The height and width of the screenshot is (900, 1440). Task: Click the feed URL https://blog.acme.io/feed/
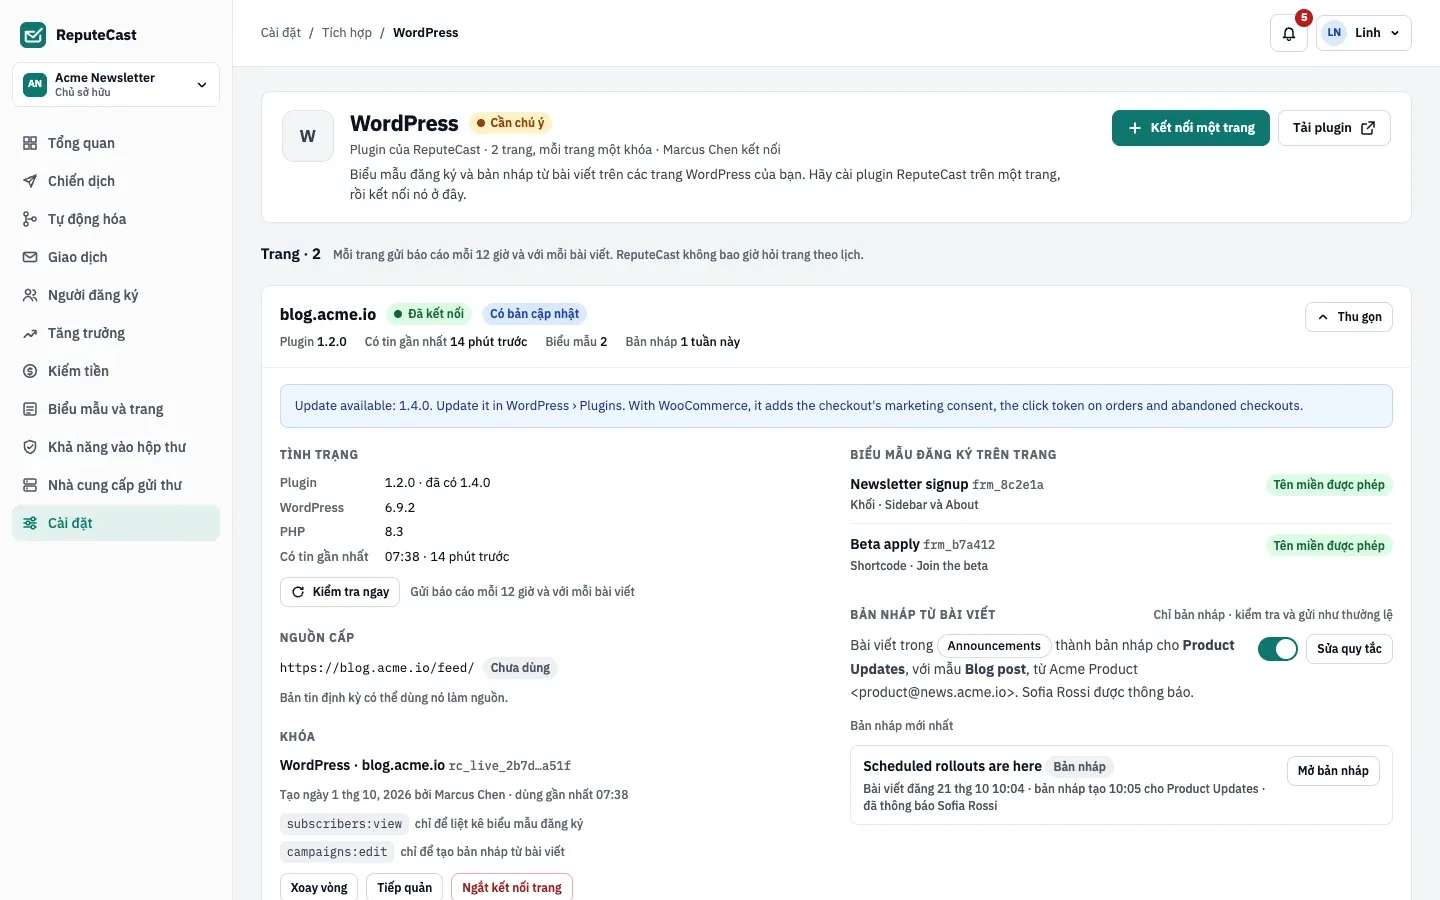(x=377, y=668)
